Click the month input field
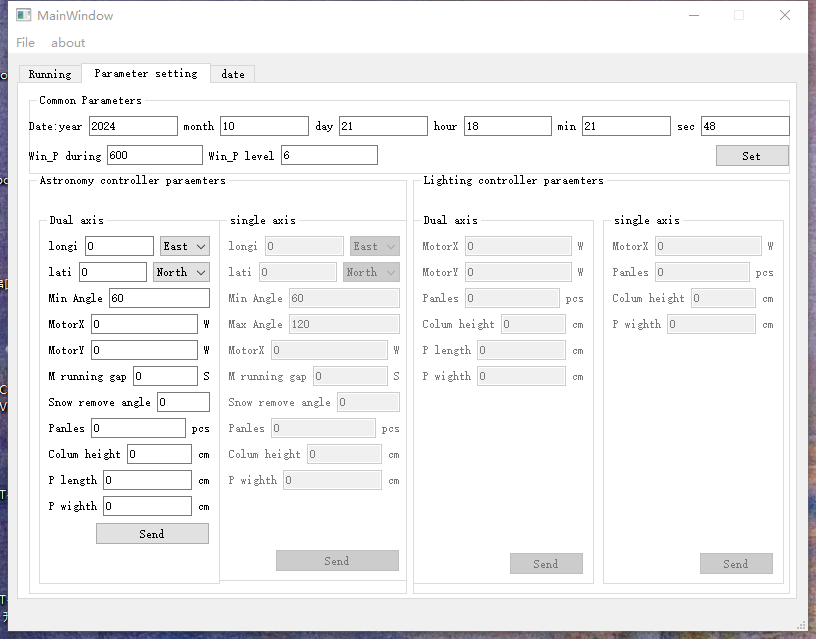Image resolution: width=816 pixels, height=639 pixels. pyautogui.click(x=264, y=126)
